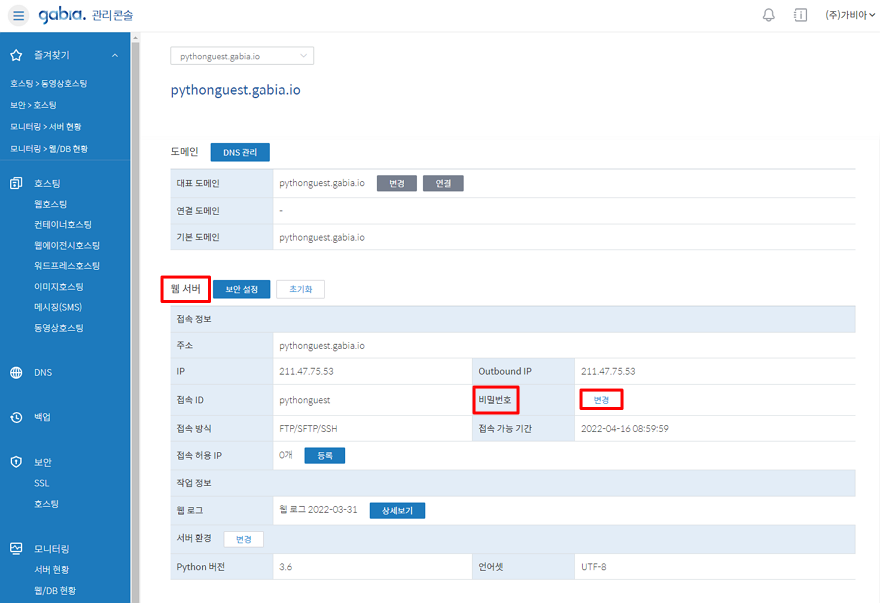Viewport: 880px width, 603px height.
Task: Select SSL under 보안
Action: point(42,483)
